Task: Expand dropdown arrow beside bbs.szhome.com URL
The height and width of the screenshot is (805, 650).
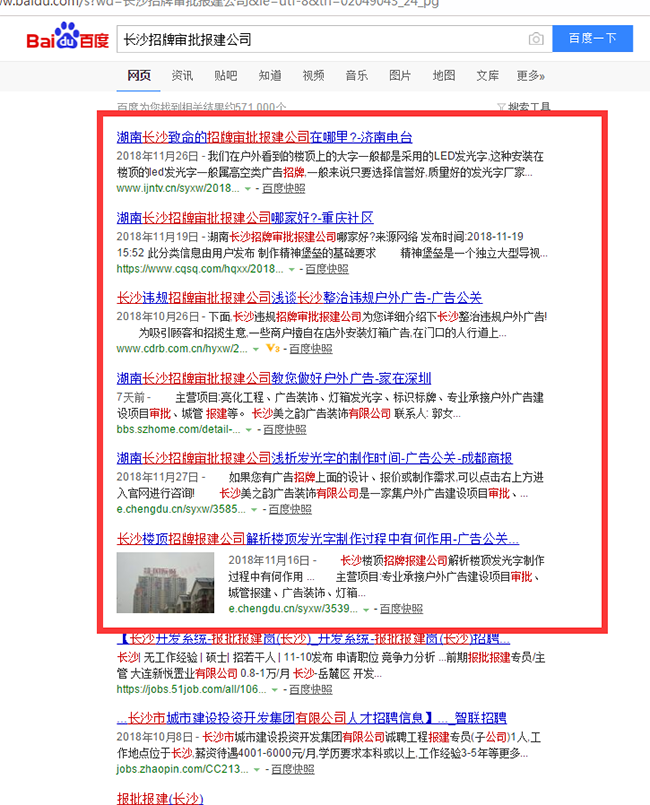Action: point(248,430)
